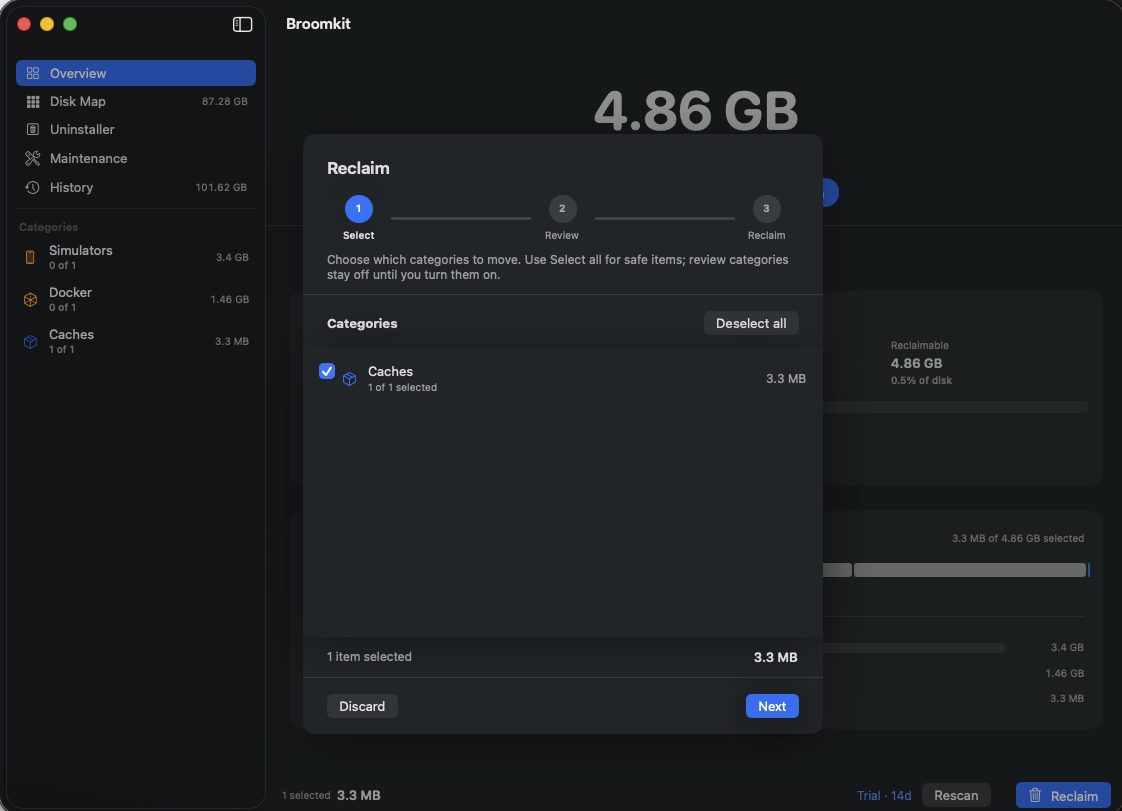Viewport: 1122px width, 811px height.
Task: Click the Caches row in dialog list
Action: 562,379
